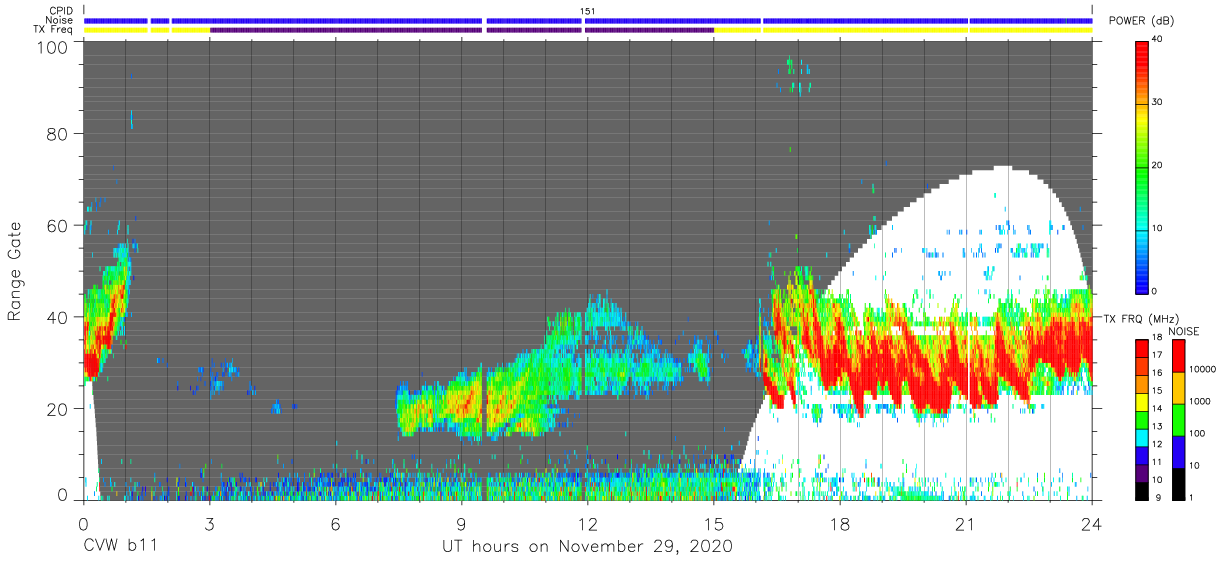Image resolution: width=1228 pixels, height=567 pixels.
Task: Click the 24 hour tick on time axis
Action: (1091, 523)
